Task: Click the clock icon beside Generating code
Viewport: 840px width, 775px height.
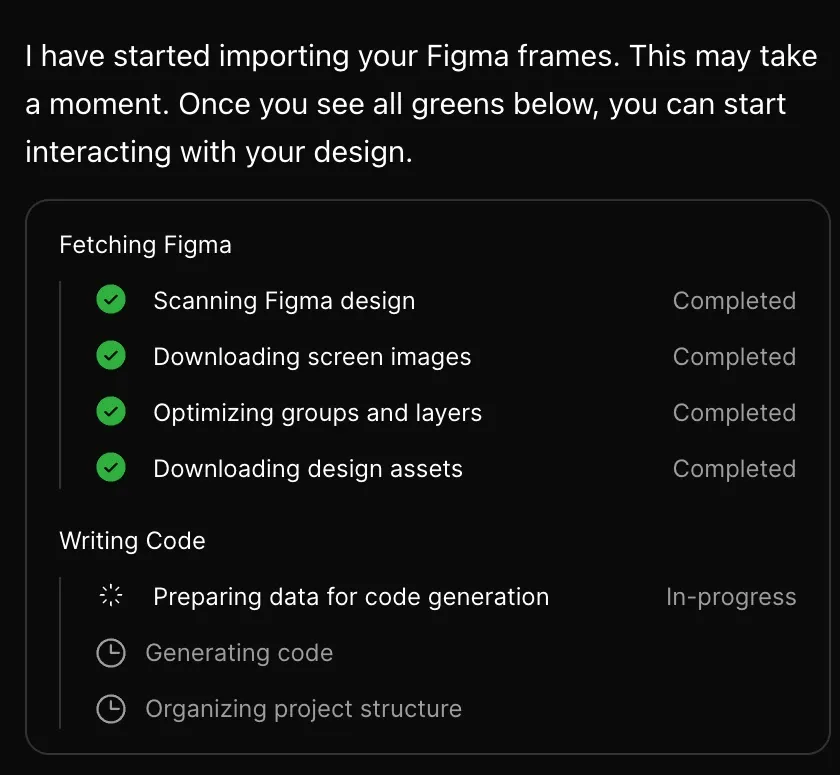Action: point(111,653)
